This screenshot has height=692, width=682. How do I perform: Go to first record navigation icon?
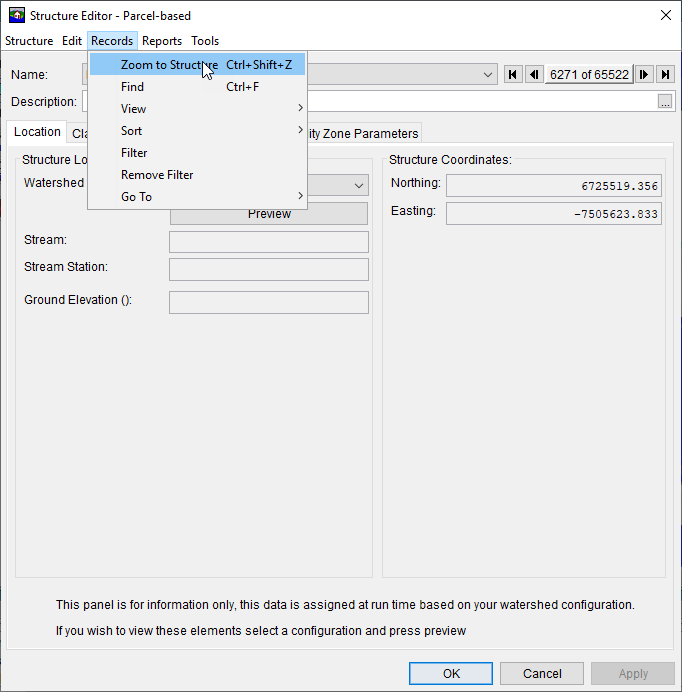(513, 75)
